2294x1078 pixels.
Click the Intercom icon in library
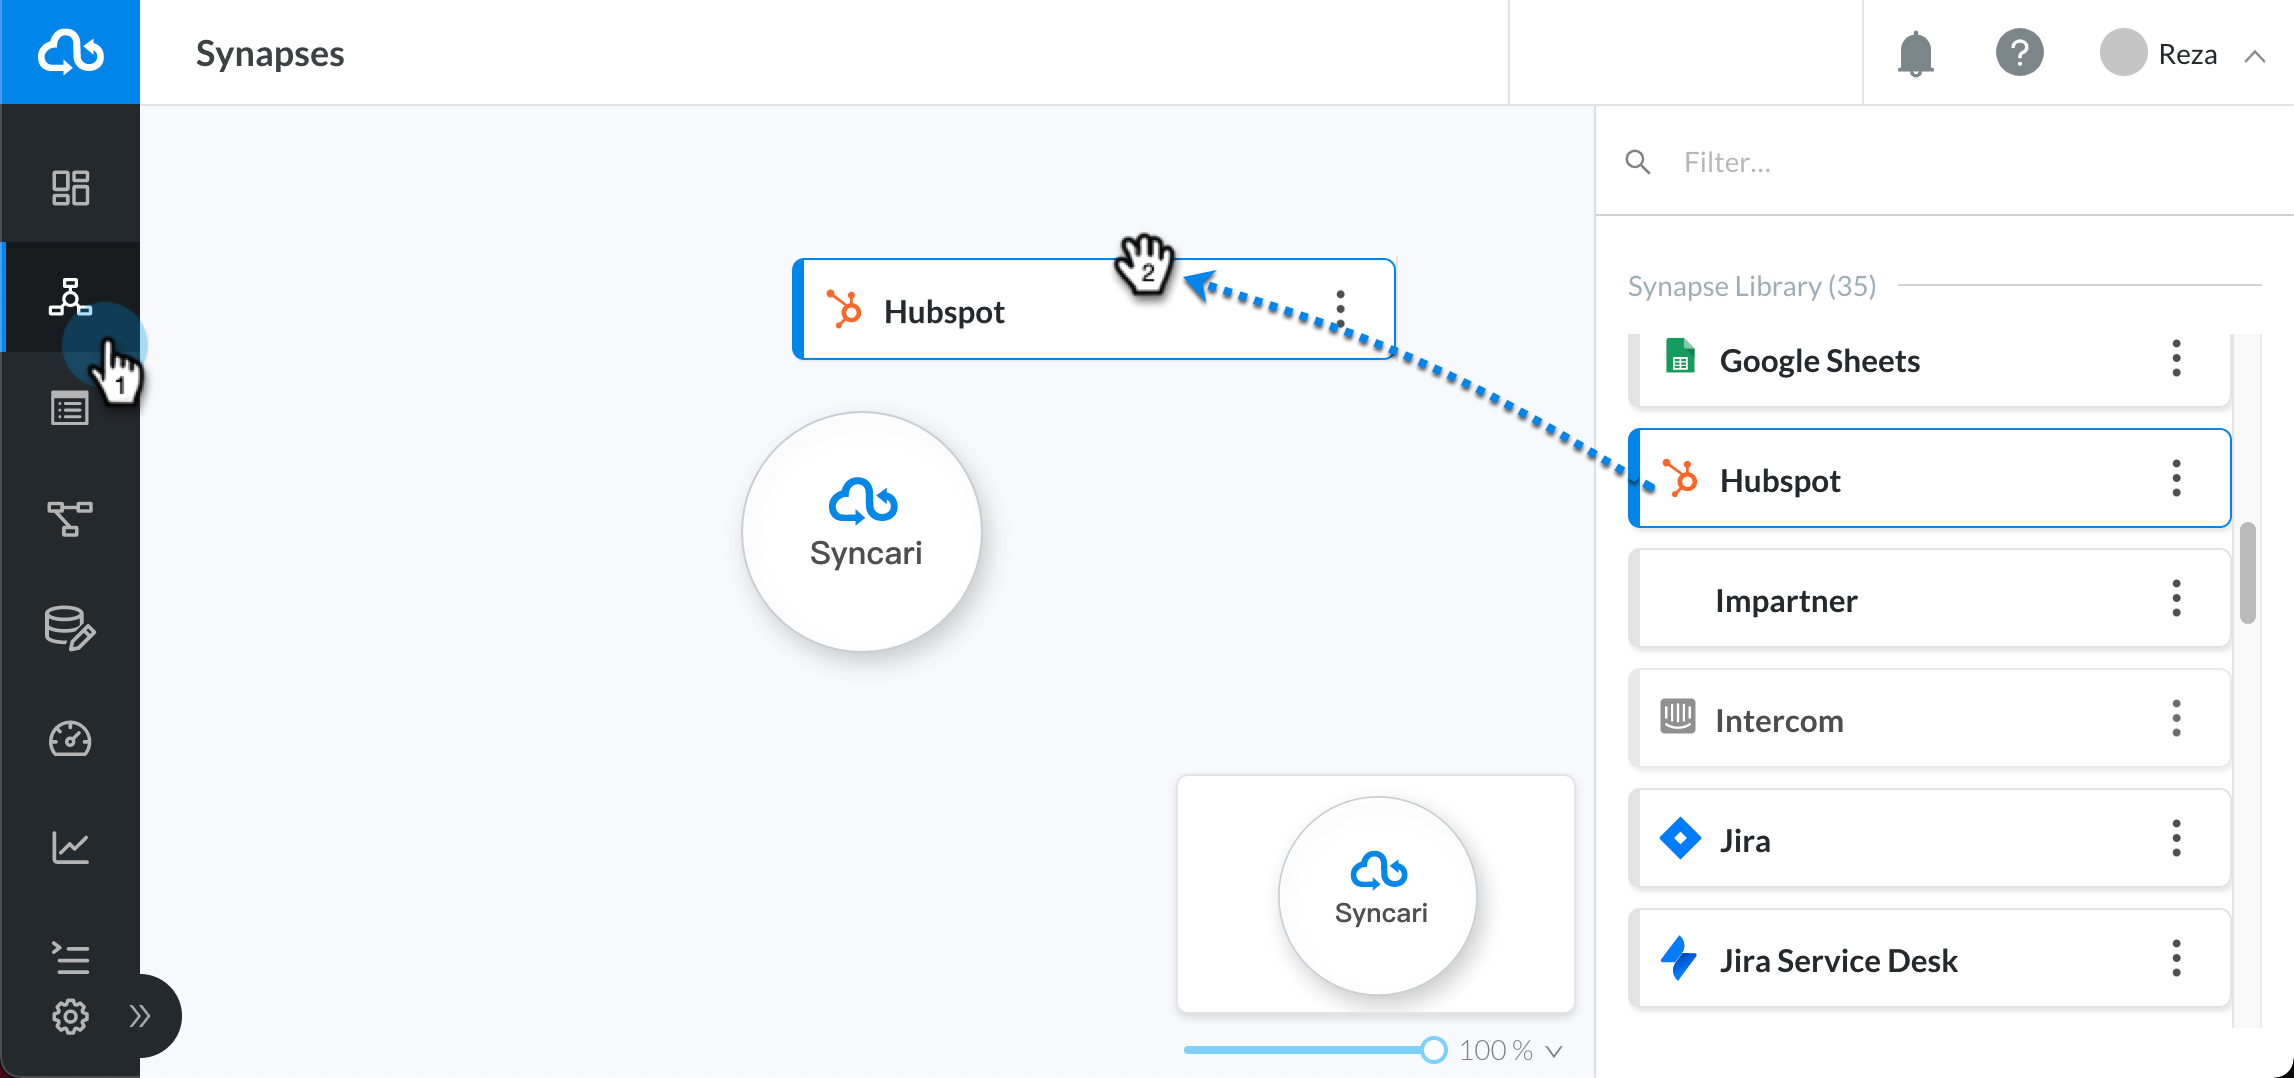point(1678,716)
